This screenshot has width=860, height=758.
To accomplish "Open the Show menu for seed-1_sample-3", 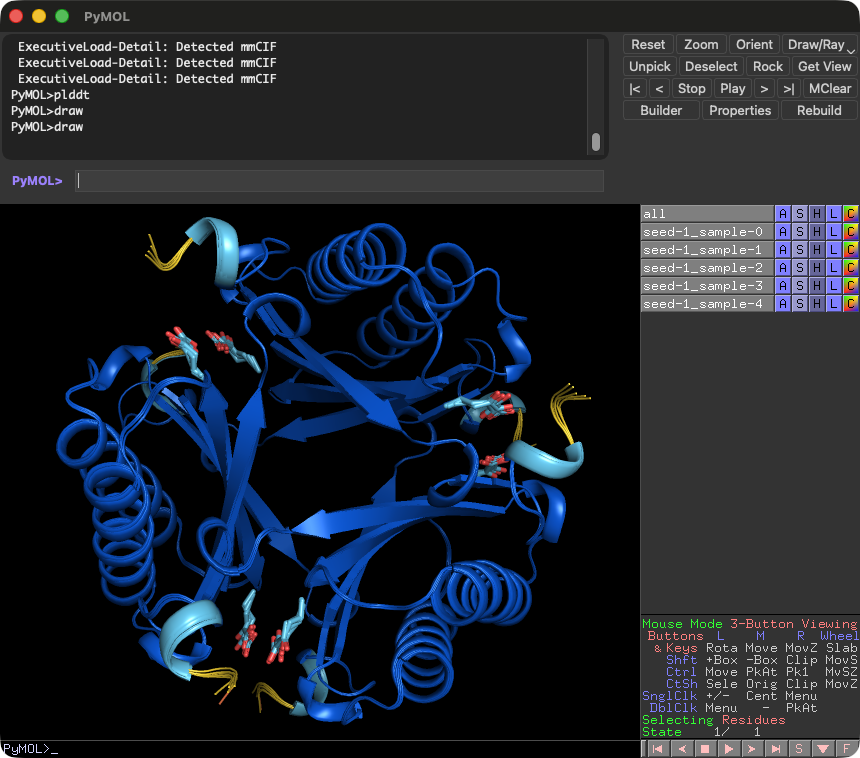I will pos(800,286).
